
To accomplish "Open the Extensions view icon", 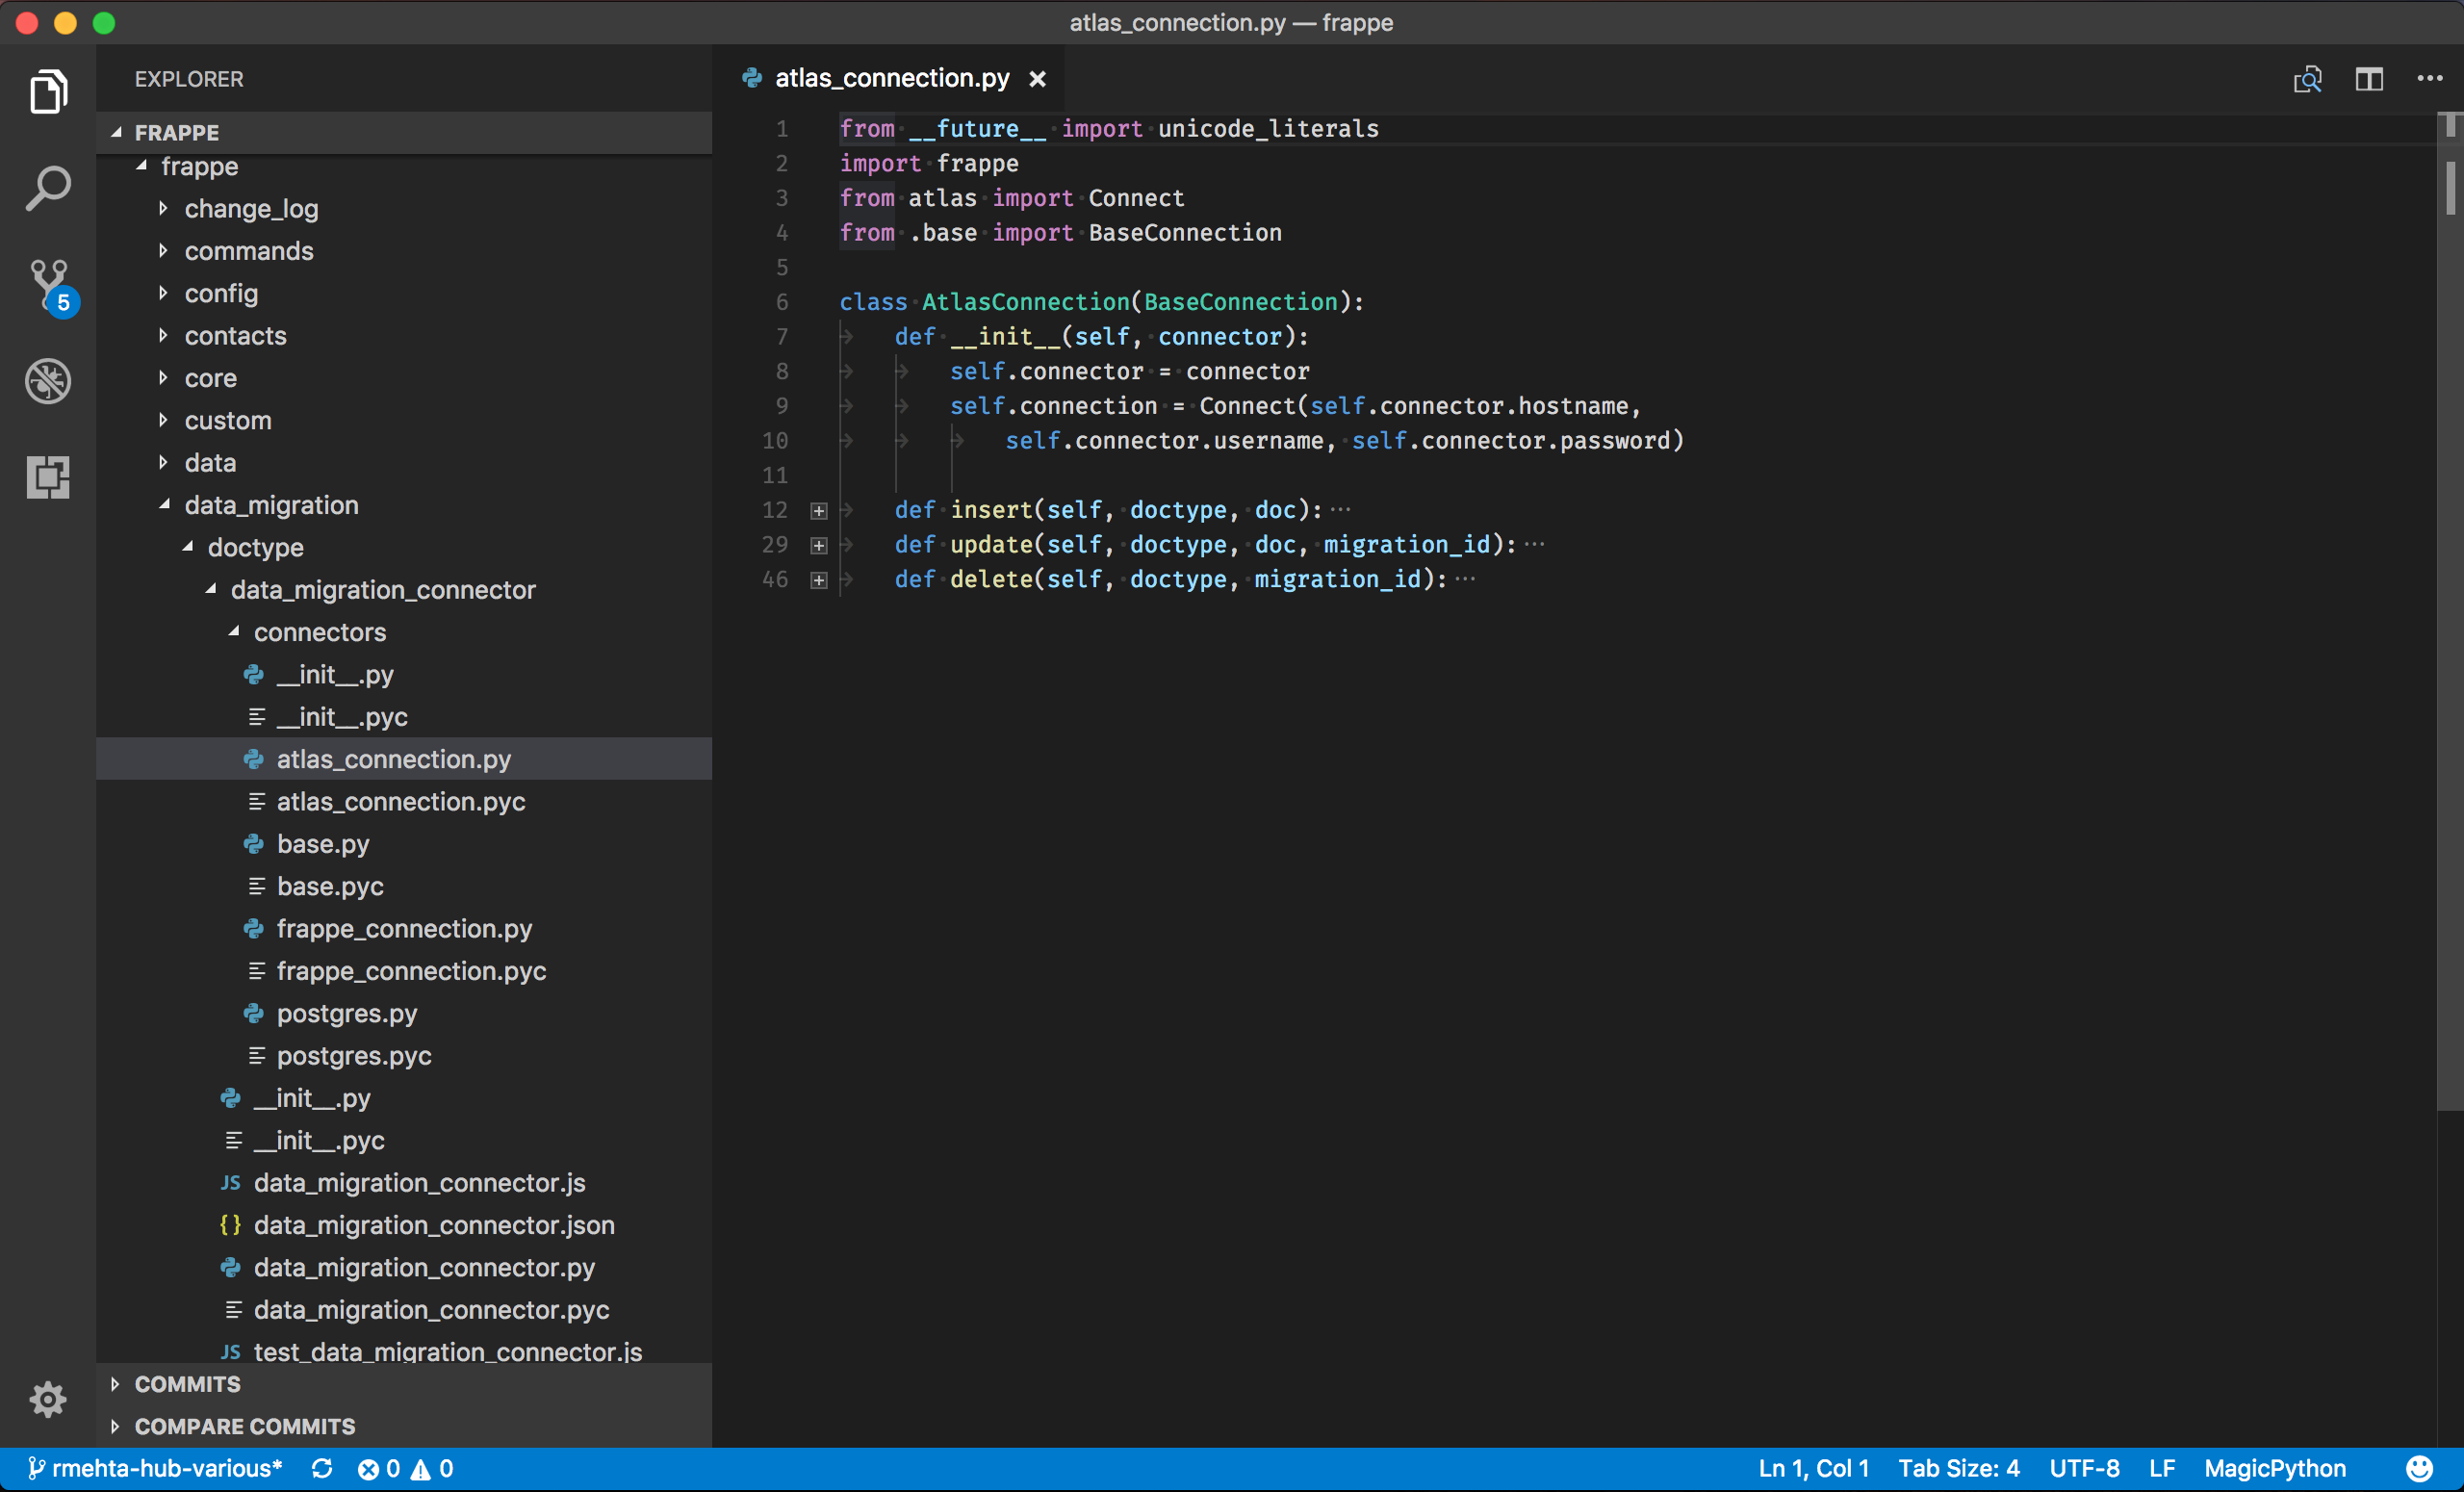I will coord(47,477).
